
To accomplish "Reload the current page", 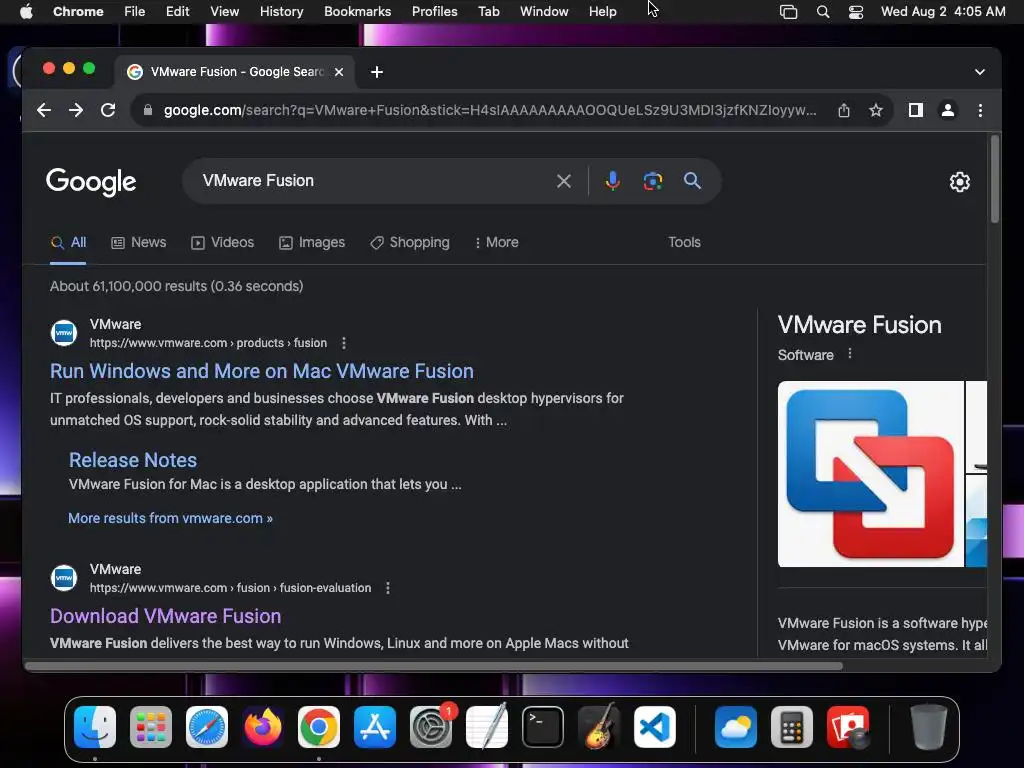I will click(108, 110).
